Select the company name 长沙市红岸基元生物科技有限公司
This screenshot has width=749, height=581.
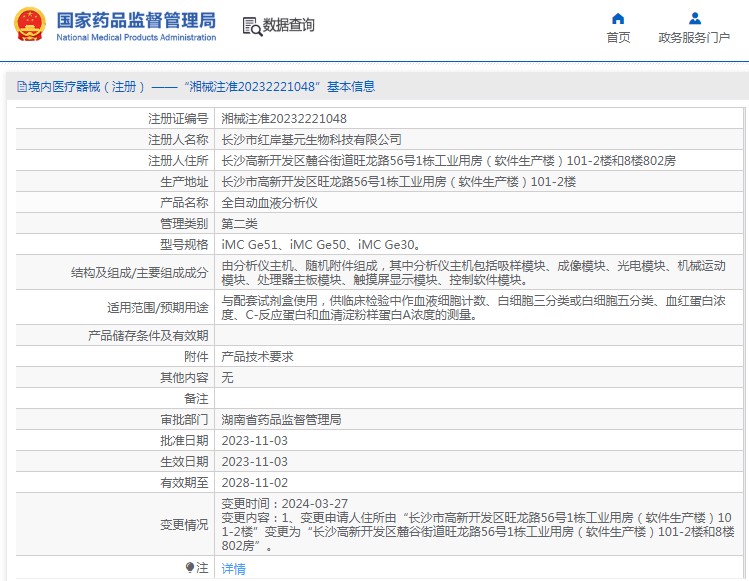(311, 139)
